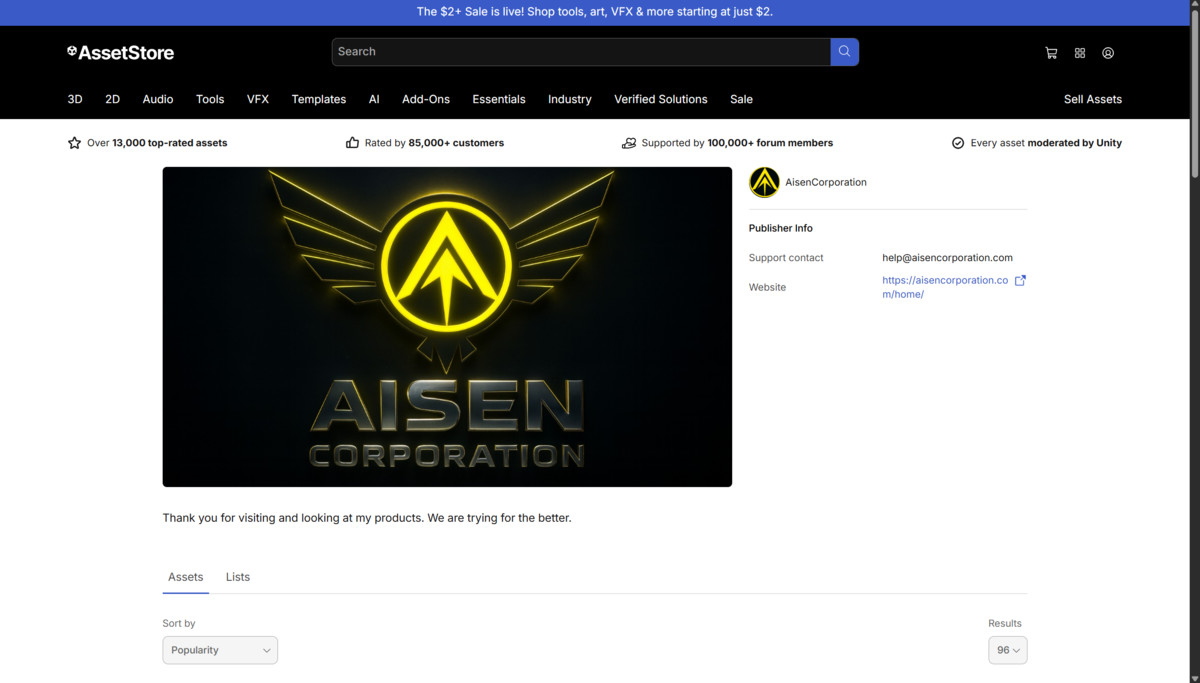
Task: Open the Add-Ons category menu
Action: pyautogui.click(x=426, y=99)
